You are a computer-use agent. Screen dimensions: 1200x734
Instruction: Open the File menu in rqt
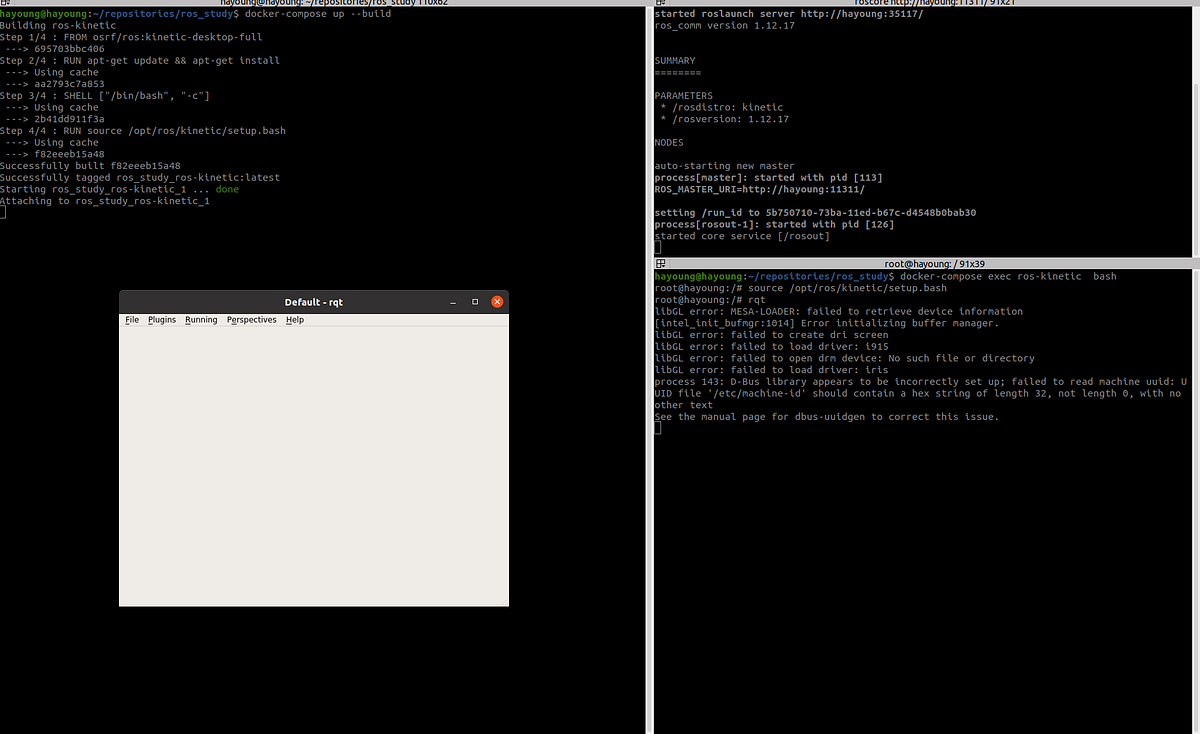(132, 319)
